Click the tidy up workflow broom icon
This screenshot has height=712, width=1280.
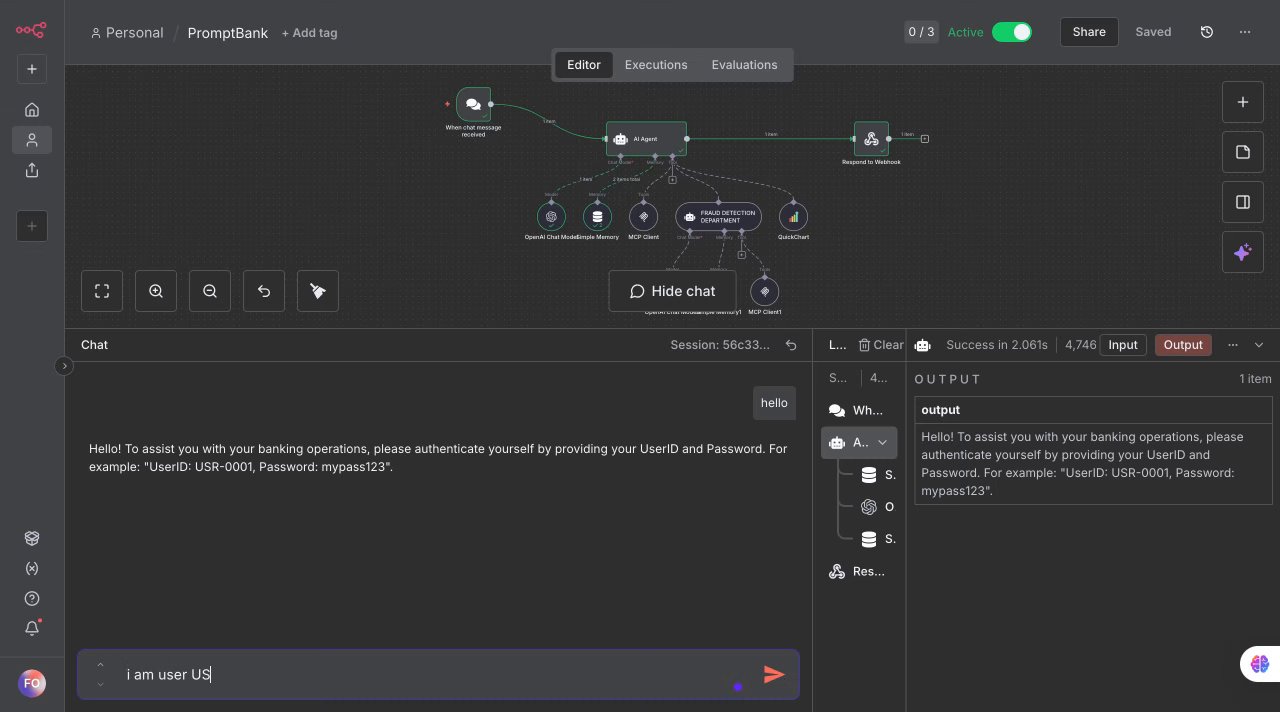coord(318,291)
